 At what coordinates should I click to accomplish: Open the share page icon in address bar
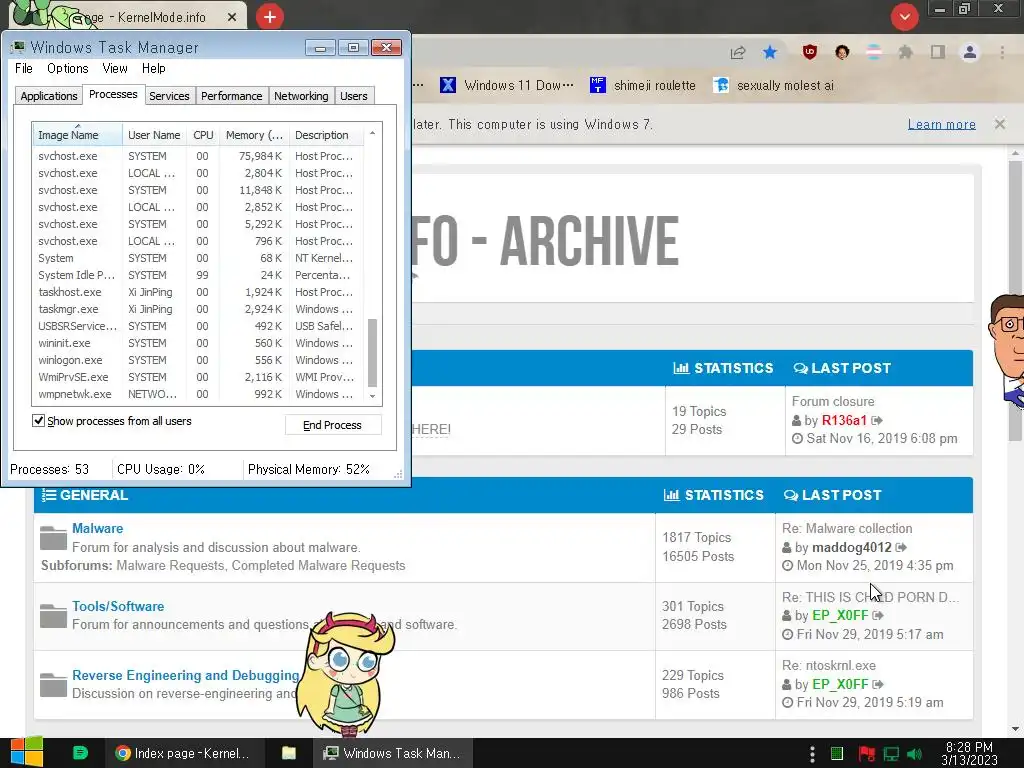click(x=738, y=52)
